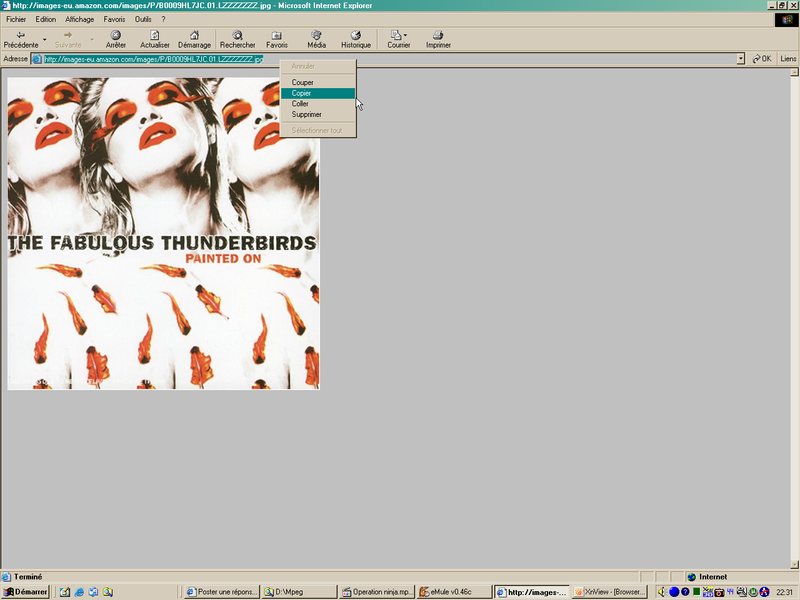Open the Précédente history dropdown arrow
This screenshot has width=800, height=600.
[x=45, y=39]
